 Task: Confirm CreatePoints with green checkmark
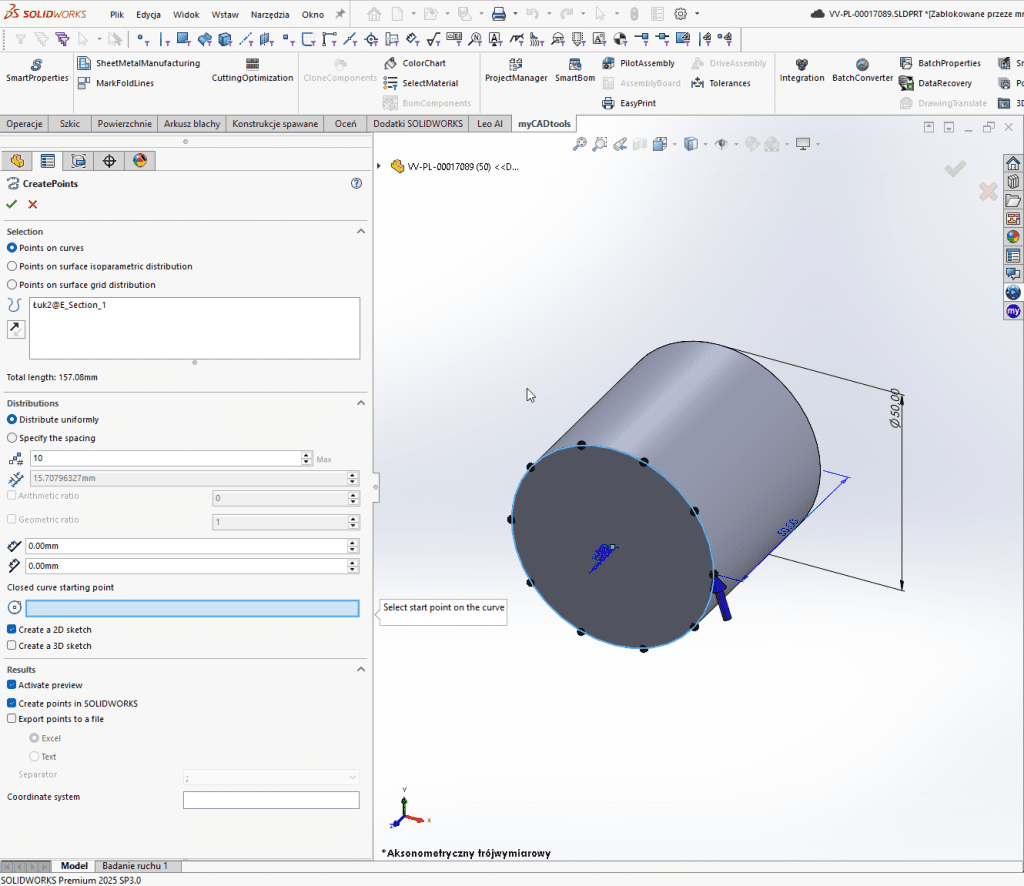12,204
